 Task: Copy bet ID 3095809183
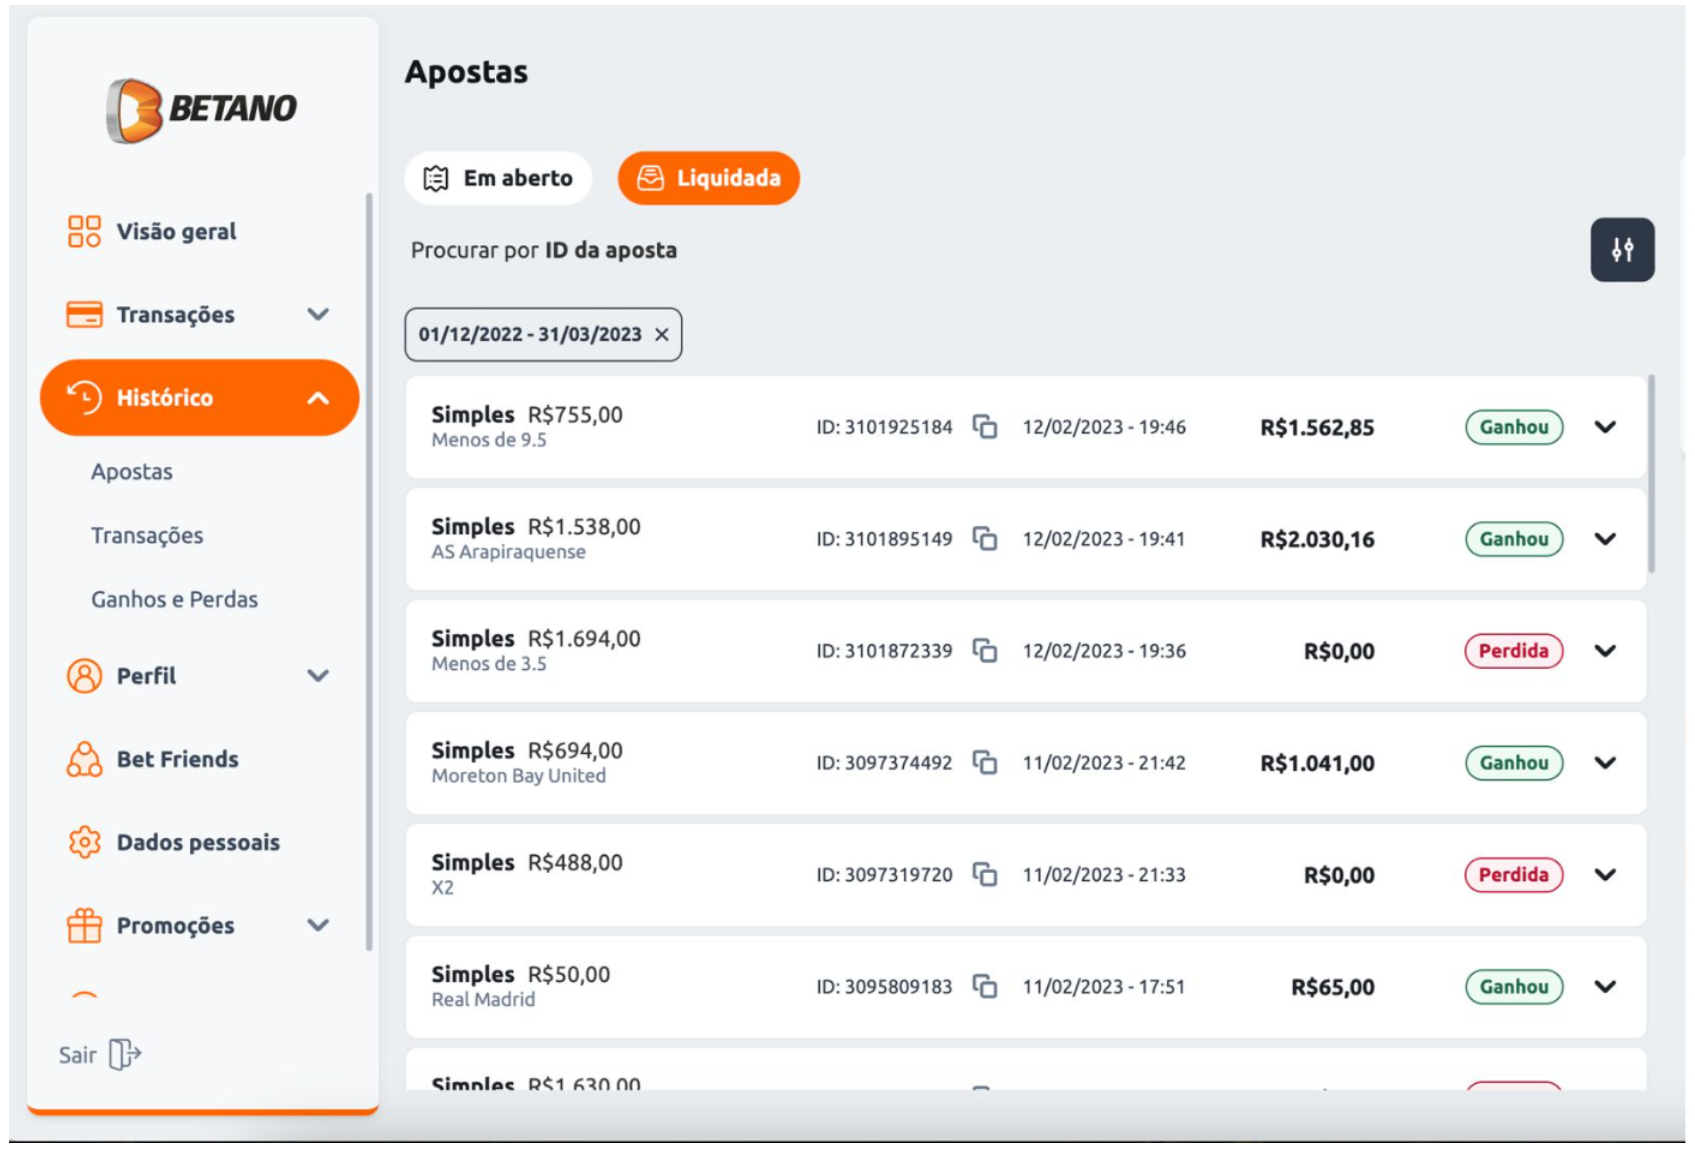pyautogui.click(x=985, y=987)
